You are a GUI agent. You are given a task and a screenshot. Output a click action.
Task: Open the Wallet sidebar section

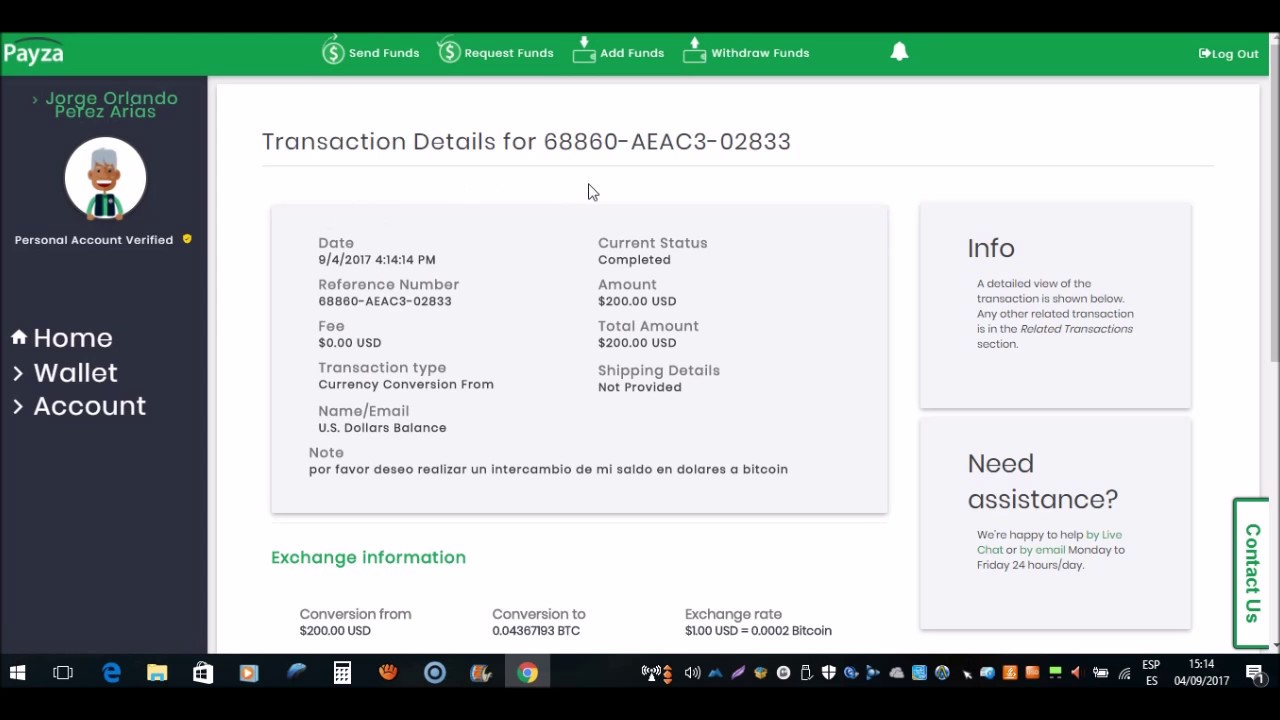point(75,372)
